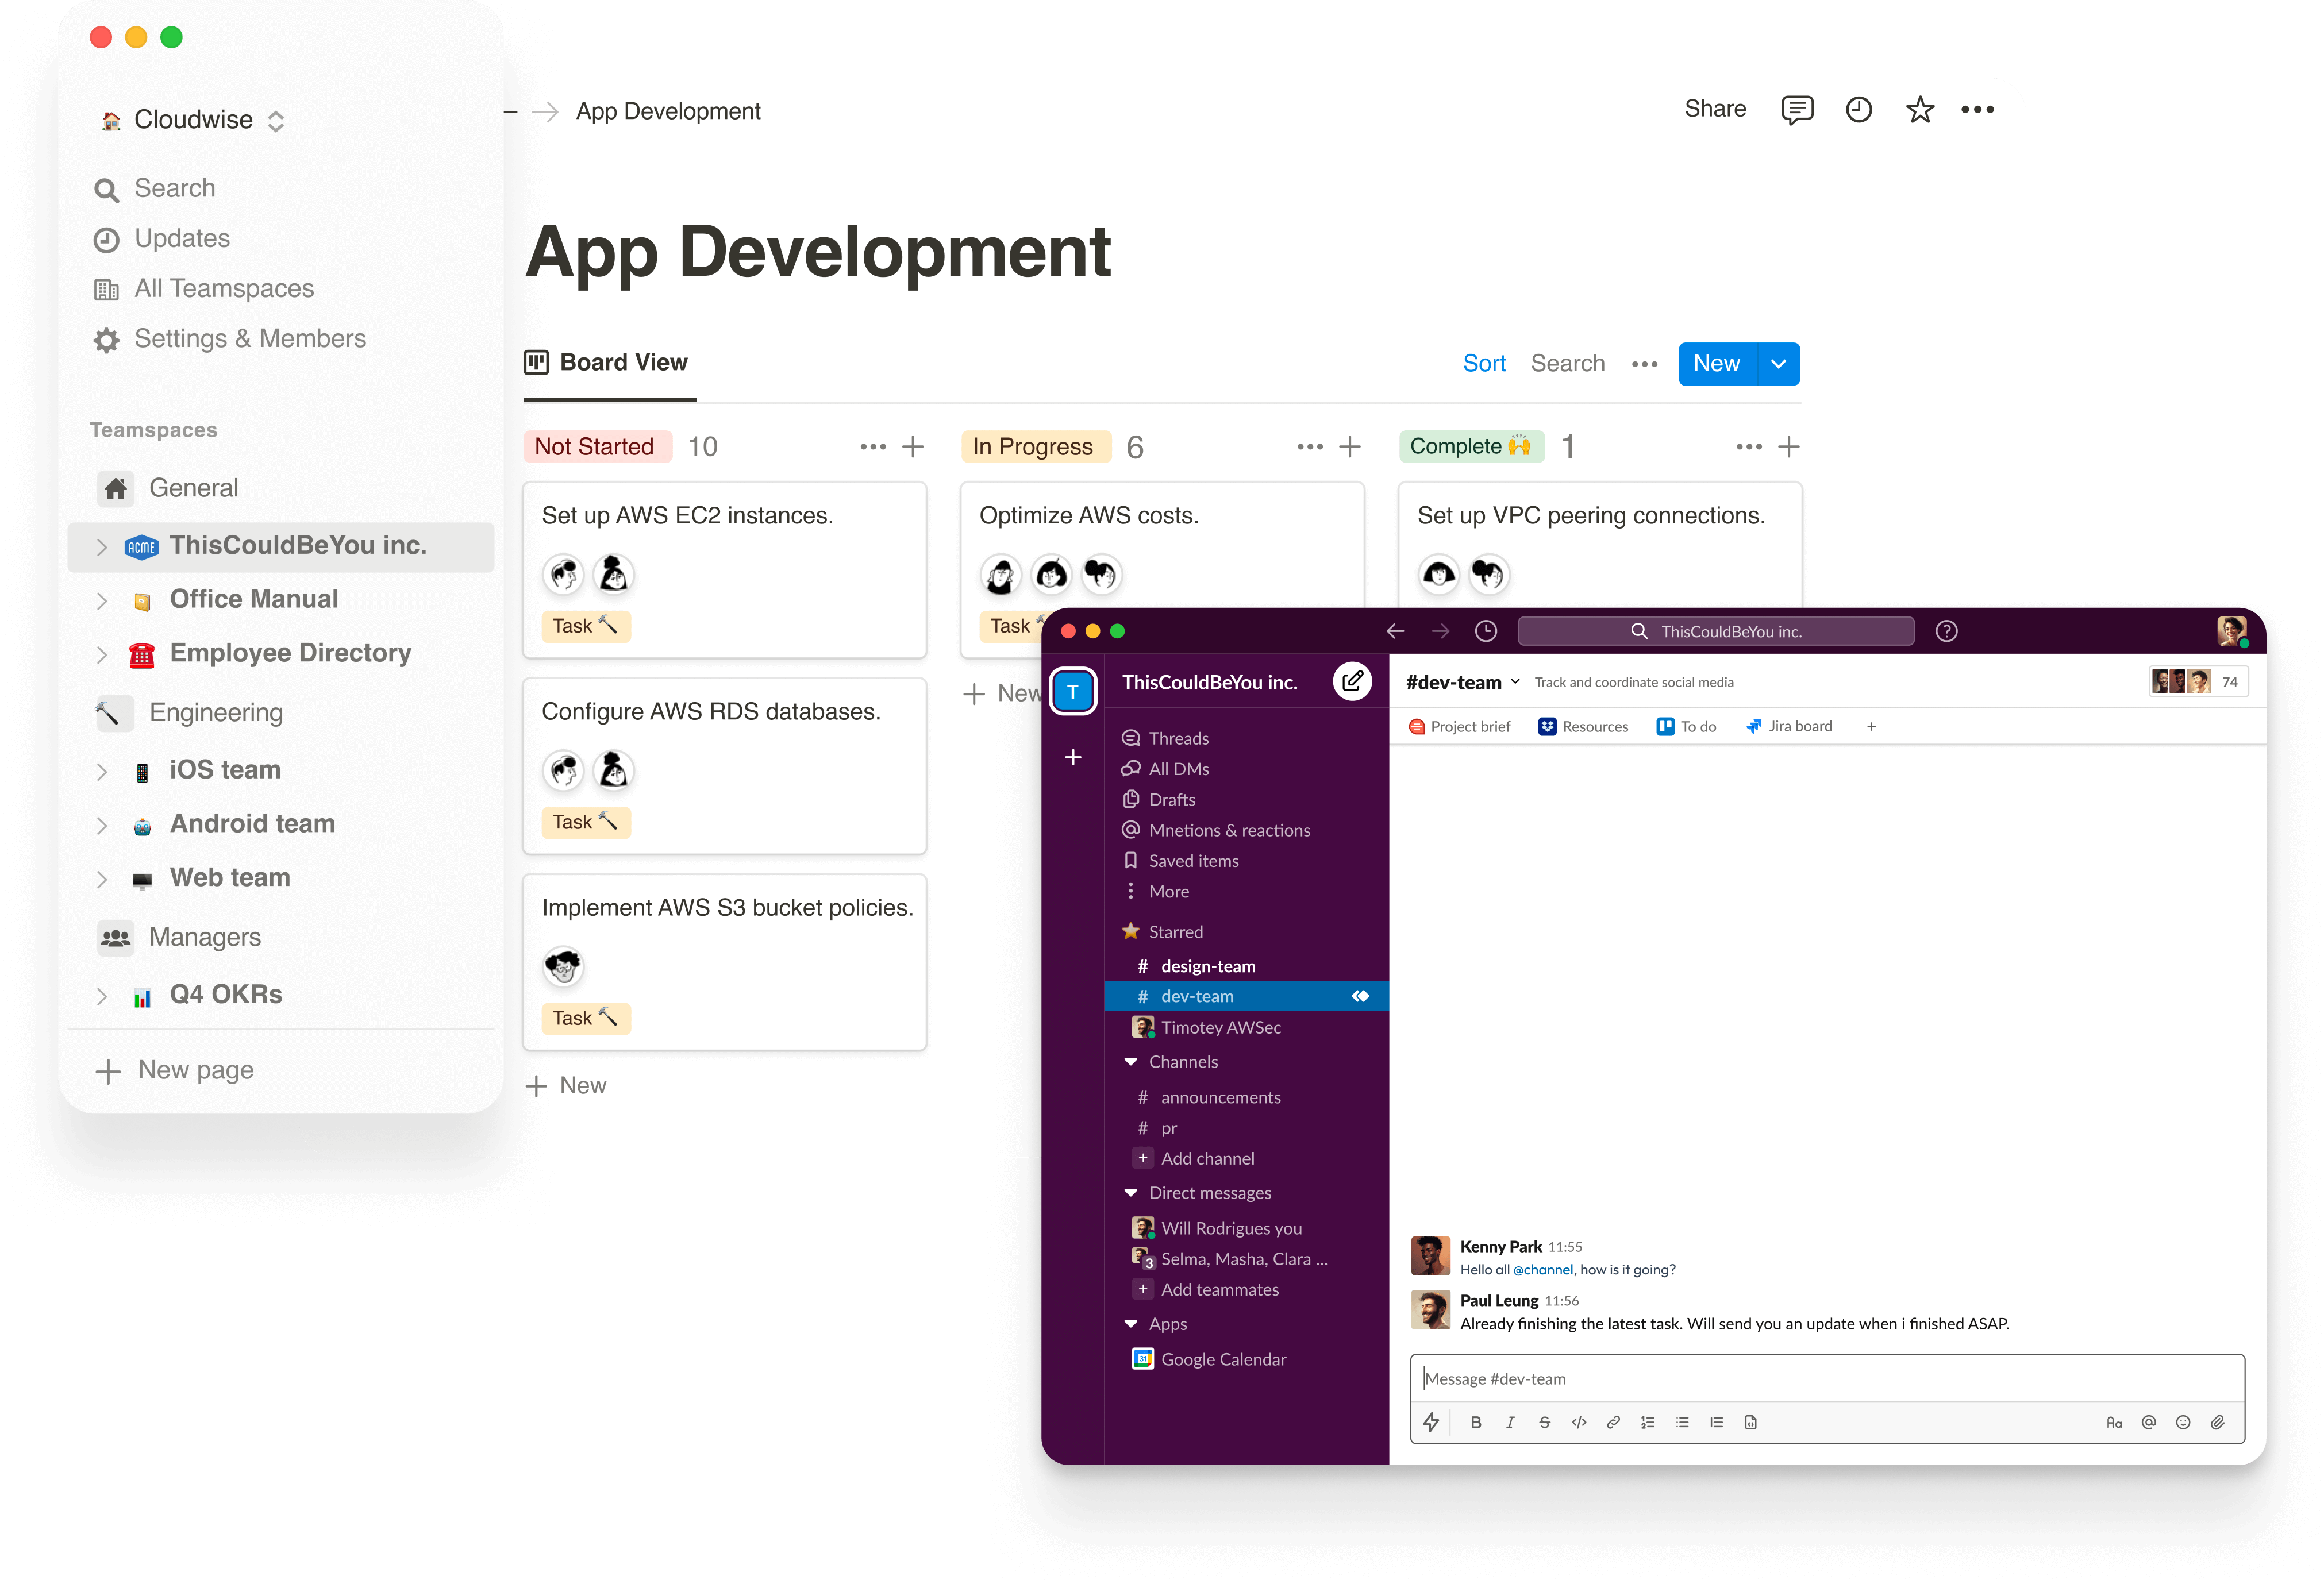Toggle bold formatting in Slack composer
This screenshot has width=2324, height=1580.
pyautogui.click(x=1476, y=1422)
